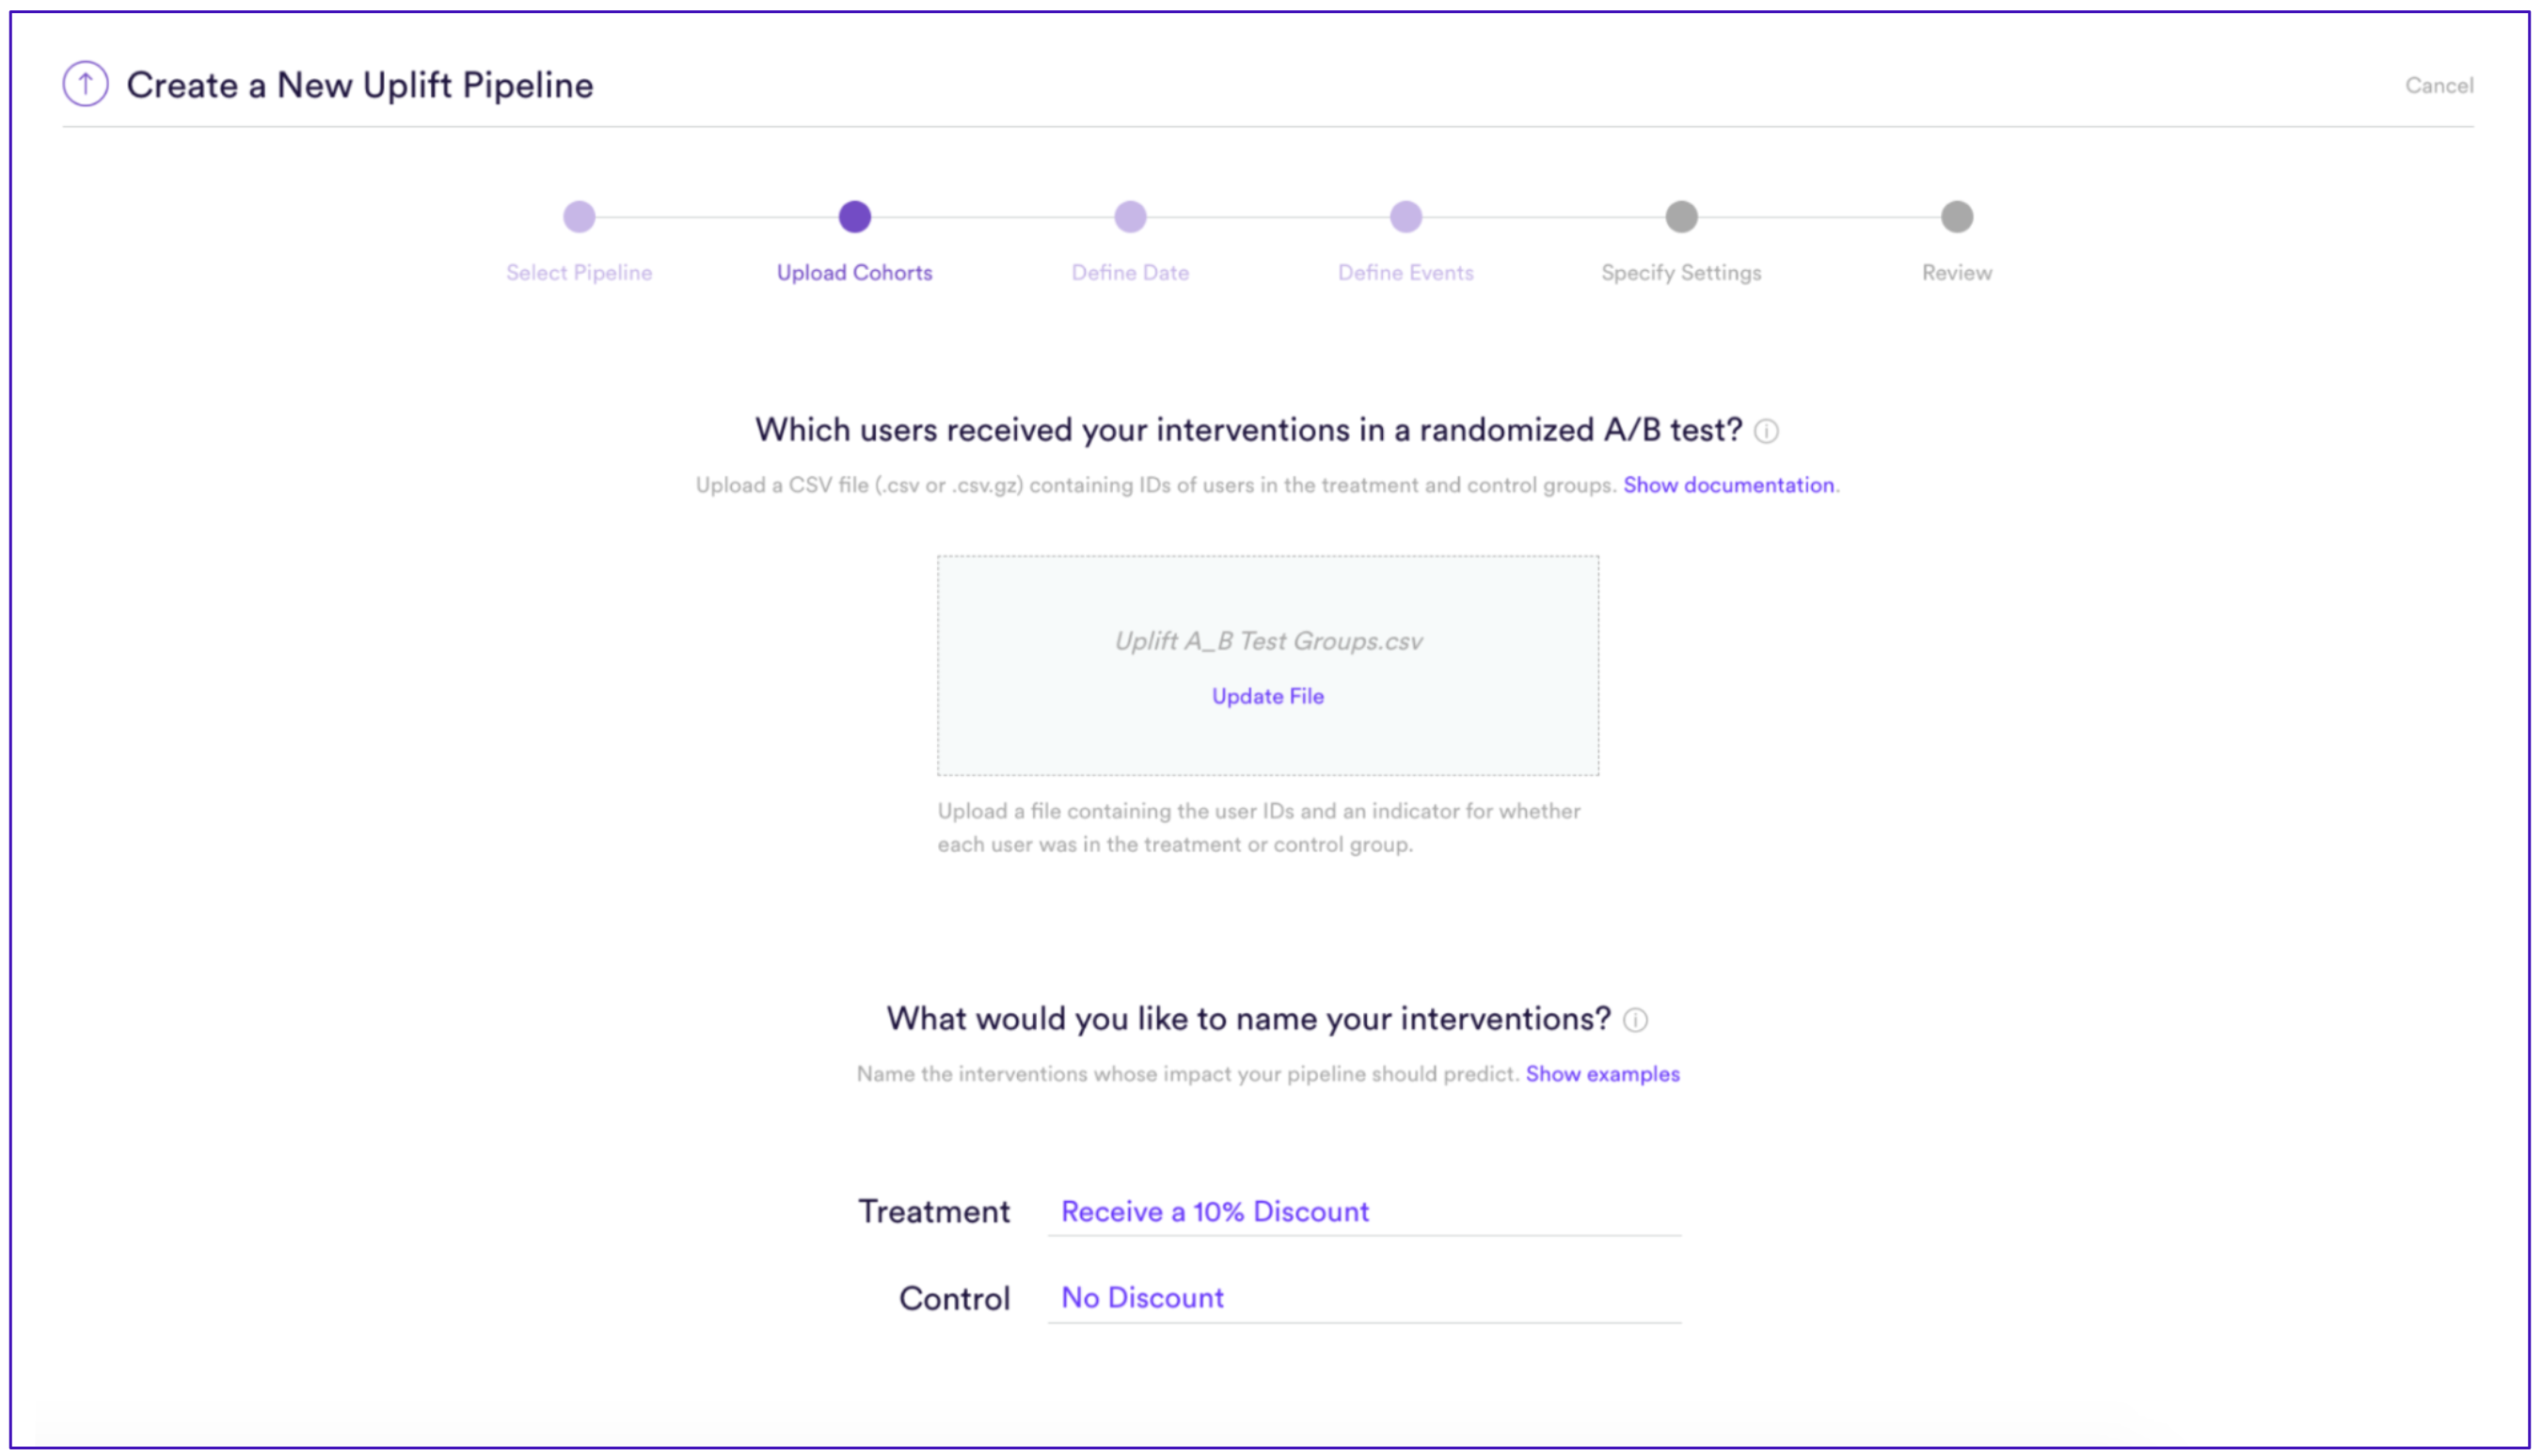Click the Review step circle
Image resolution: width=2542 pixels, height=1456 pixels.
(1957, 217)
